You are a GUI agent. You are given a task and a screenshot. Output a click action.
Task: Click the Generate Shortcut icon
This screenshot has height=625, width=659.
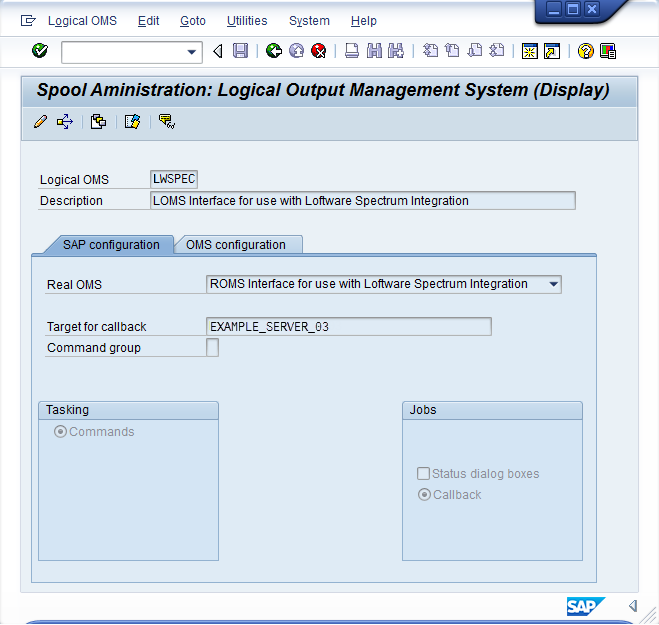(552, 51)
